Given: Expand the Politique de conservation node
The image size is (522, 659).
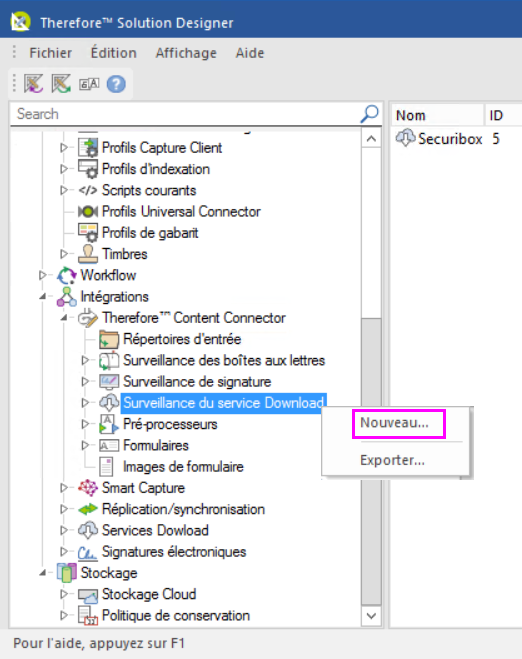Looking at the screenshot, I should coord(64,616).
